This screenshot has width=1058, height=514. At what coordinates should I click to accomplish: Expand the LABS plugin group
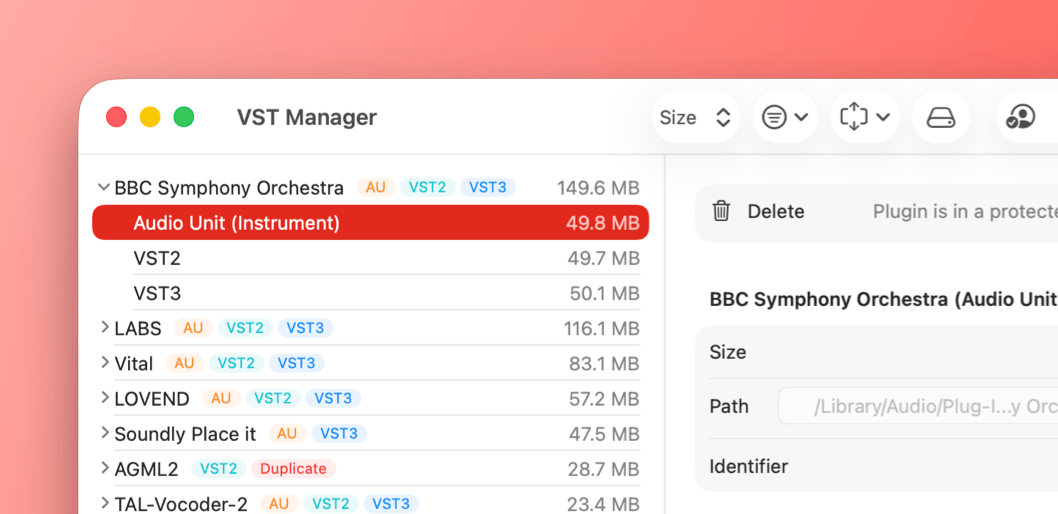point(104,328)
